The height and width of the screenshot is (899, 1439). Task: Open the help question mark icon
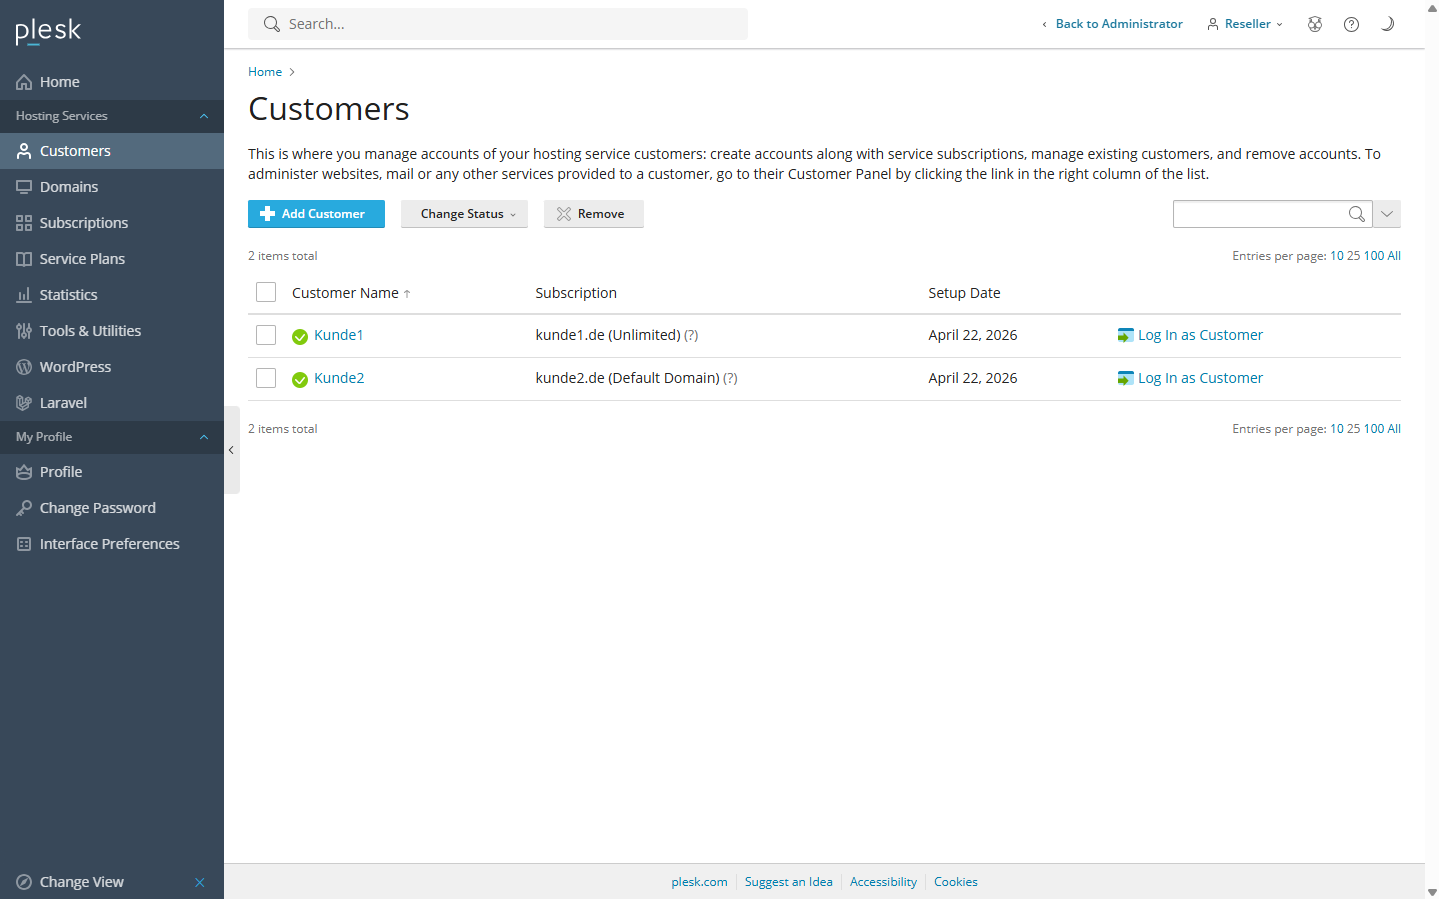coord(1351,24)
